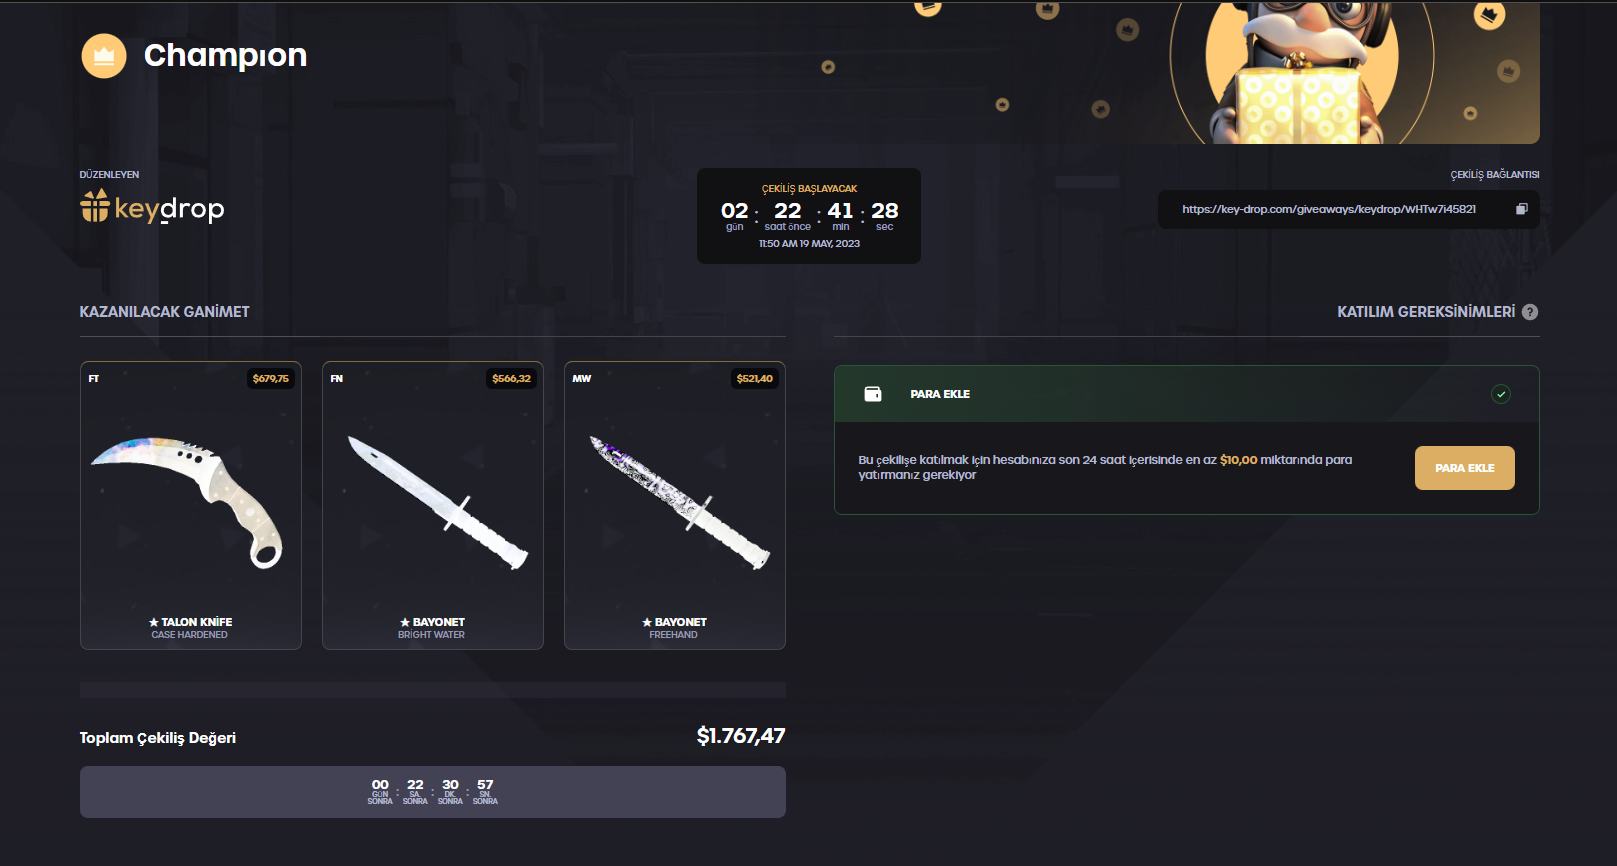Viewport: 1617px width, 866px height.
Task: Click the giveaway start countdown box
Action: (x=809, y=216)
